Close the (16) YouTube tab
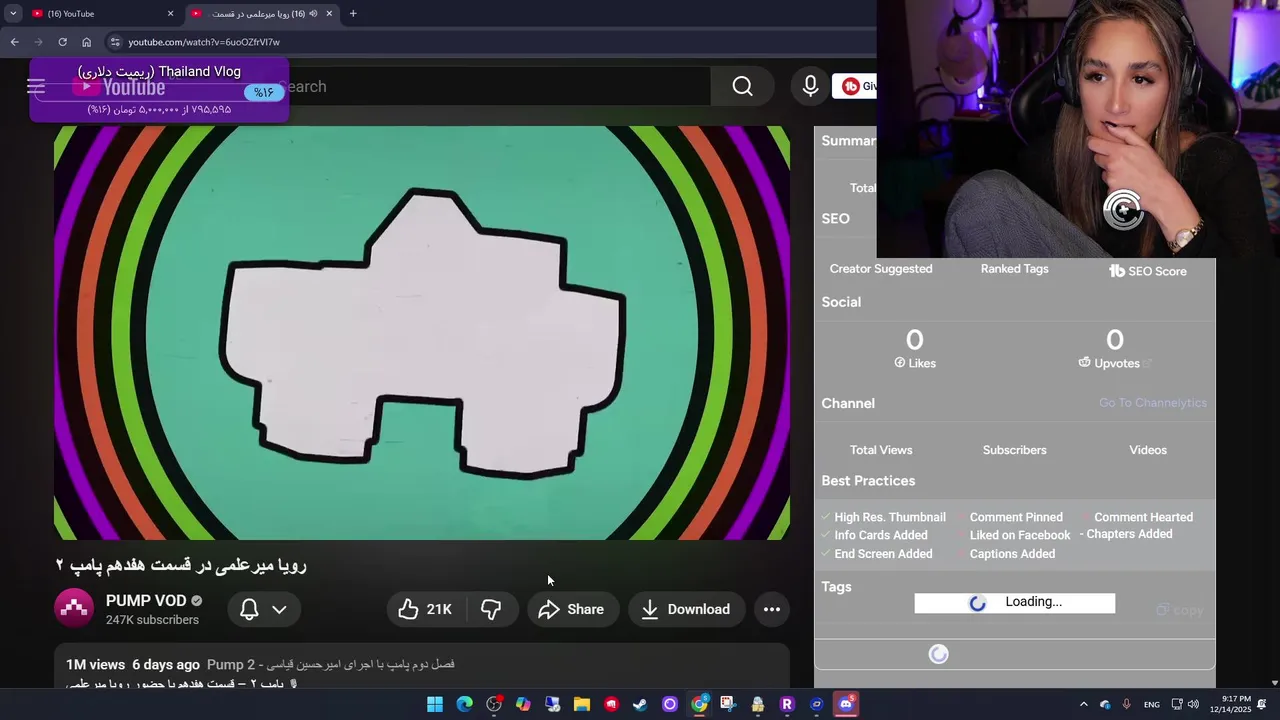 click(x=170, y=13)
